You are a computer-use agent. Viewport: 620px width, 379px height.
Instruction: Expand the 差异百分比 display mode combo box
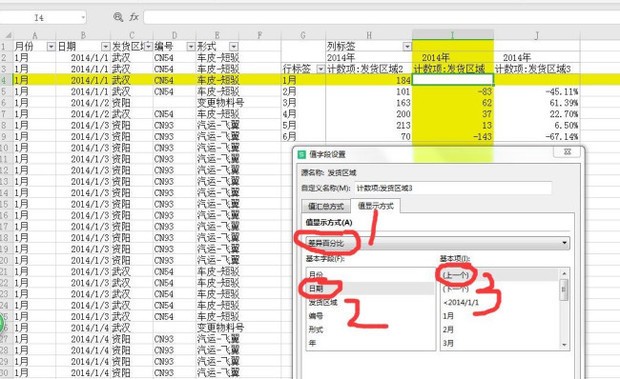(564, 243)
